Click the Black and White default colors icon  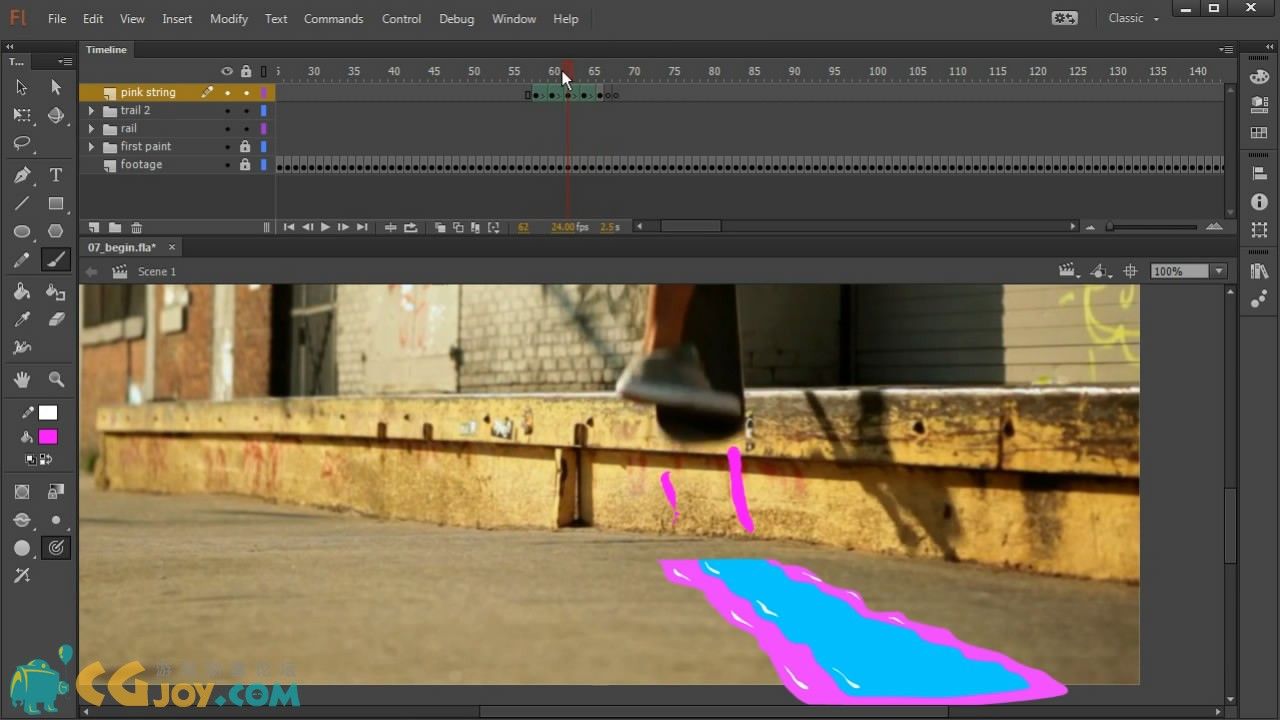pos(30,460)
